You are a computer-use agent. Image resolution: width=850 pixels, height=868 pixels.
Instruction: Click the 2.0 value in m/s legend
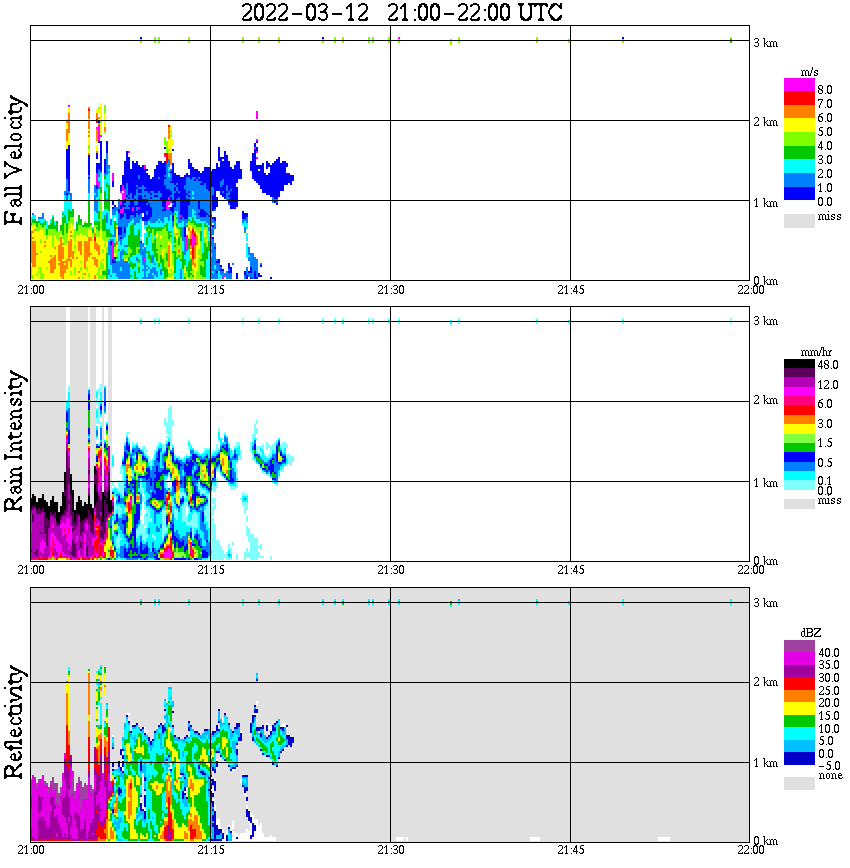pyautogui.click(x=825, y=174)
